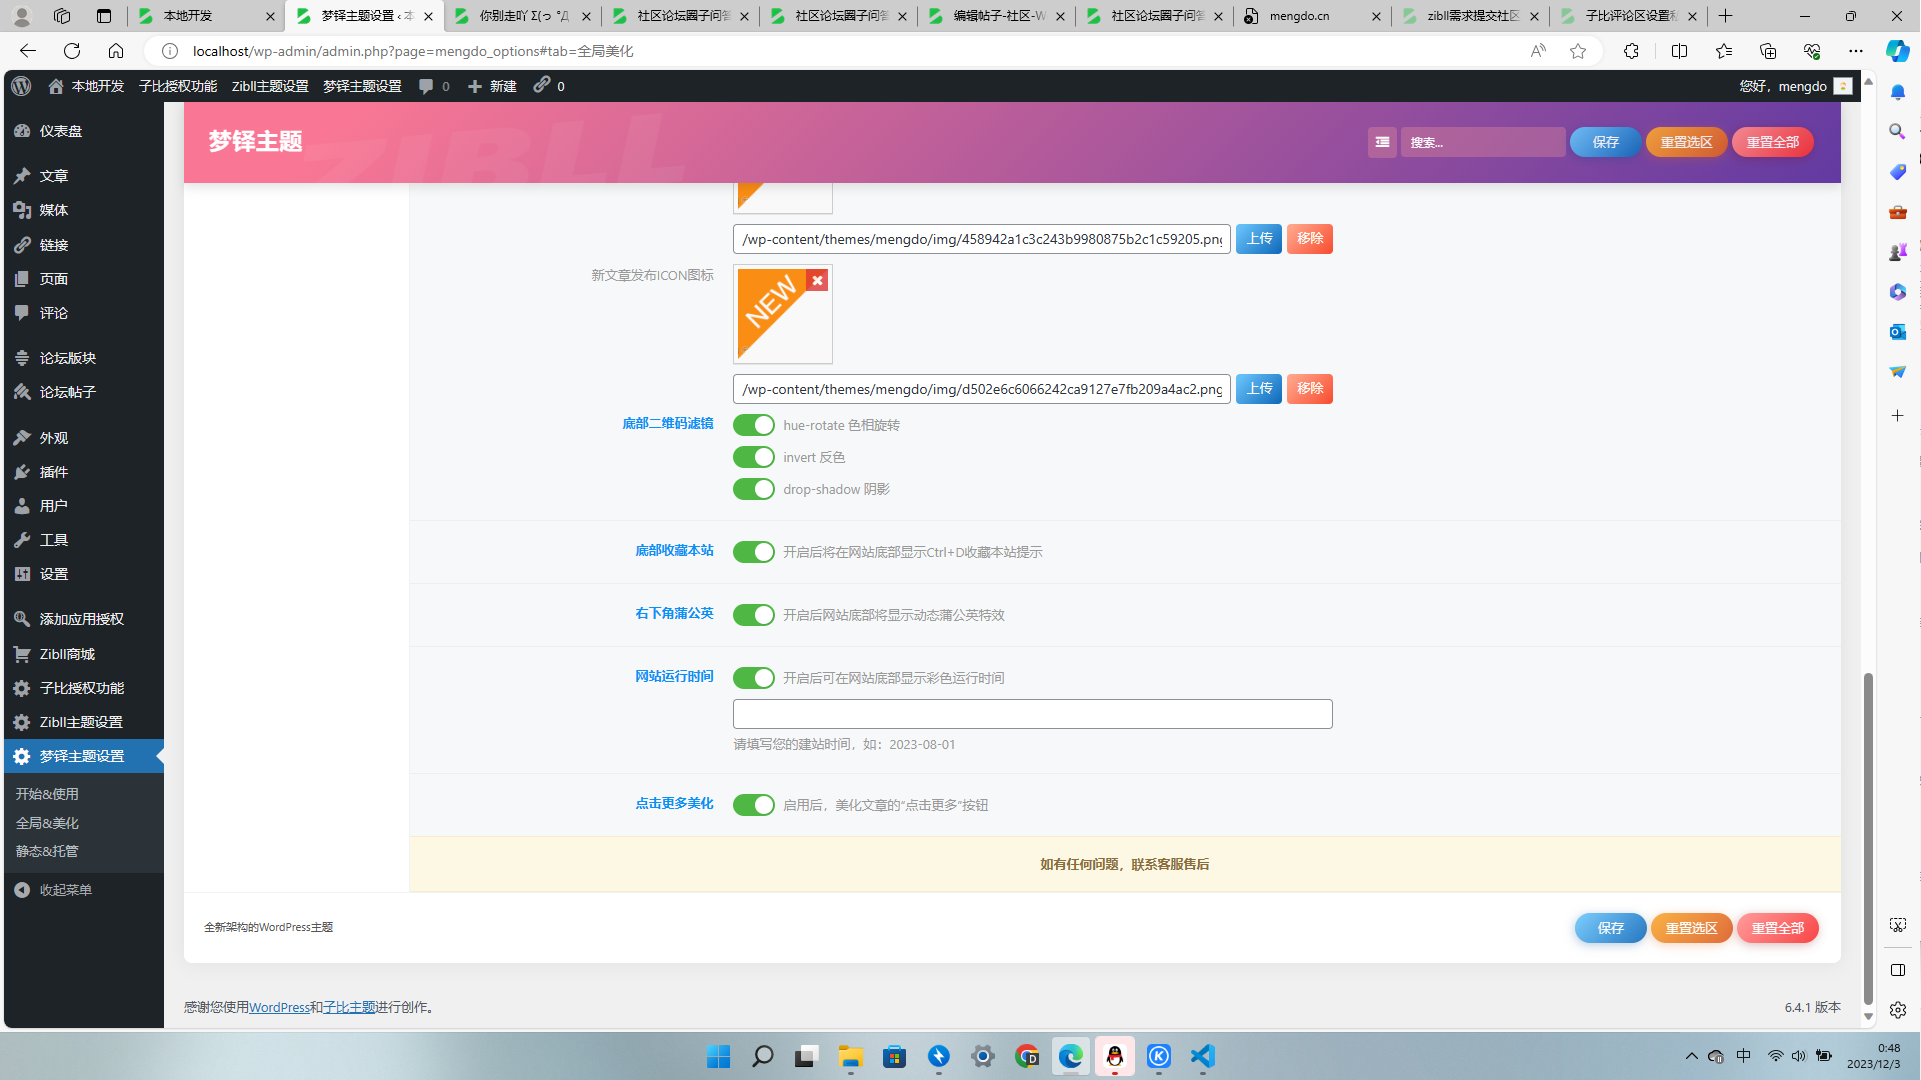Open Visual Studio Code from taskbar
Image resolution: width=1921 pixels, height=1080 pixels.
pyautogui.click(x=1202, y=1056)
